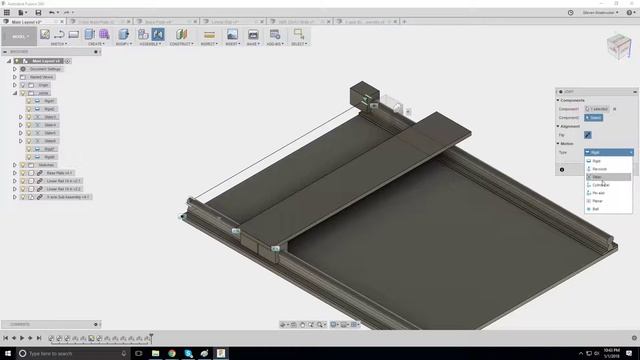Click the Pan hand icon

[x=302, y=324]
